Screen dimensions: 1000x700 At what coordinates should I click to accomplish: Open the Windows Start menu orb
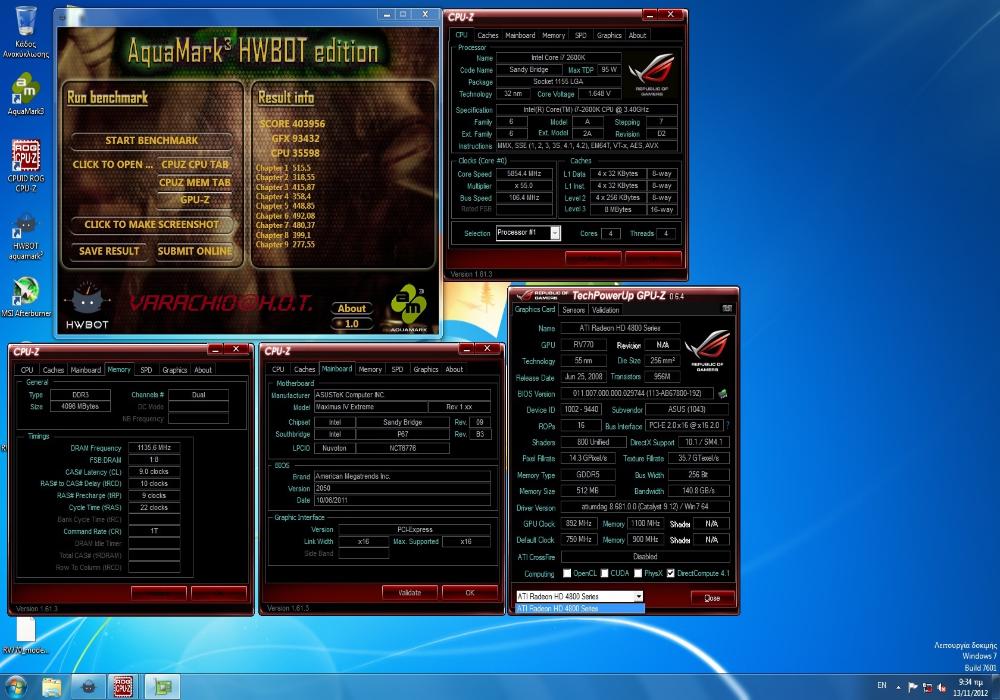coord(15,687)
